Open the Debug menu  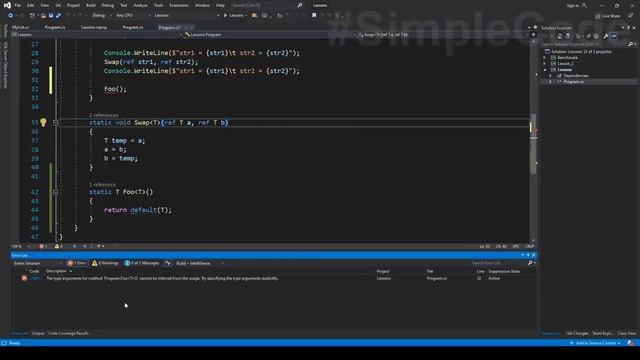point(108,5)
